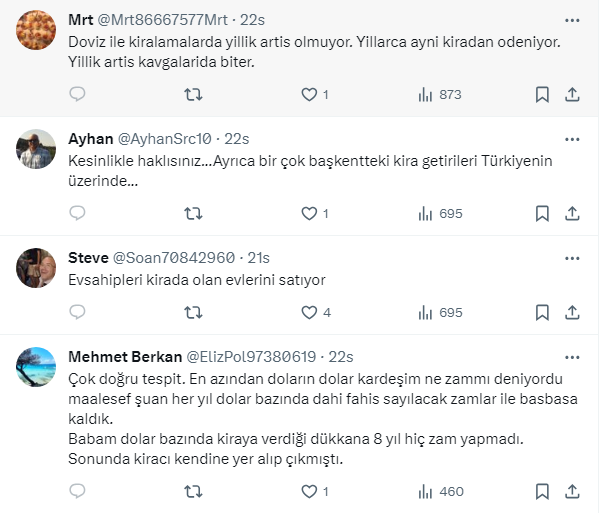Retweet Mehmet Berkan's tweet
Viewport: 602px width, 513px height.
click(x=195, y=492)
